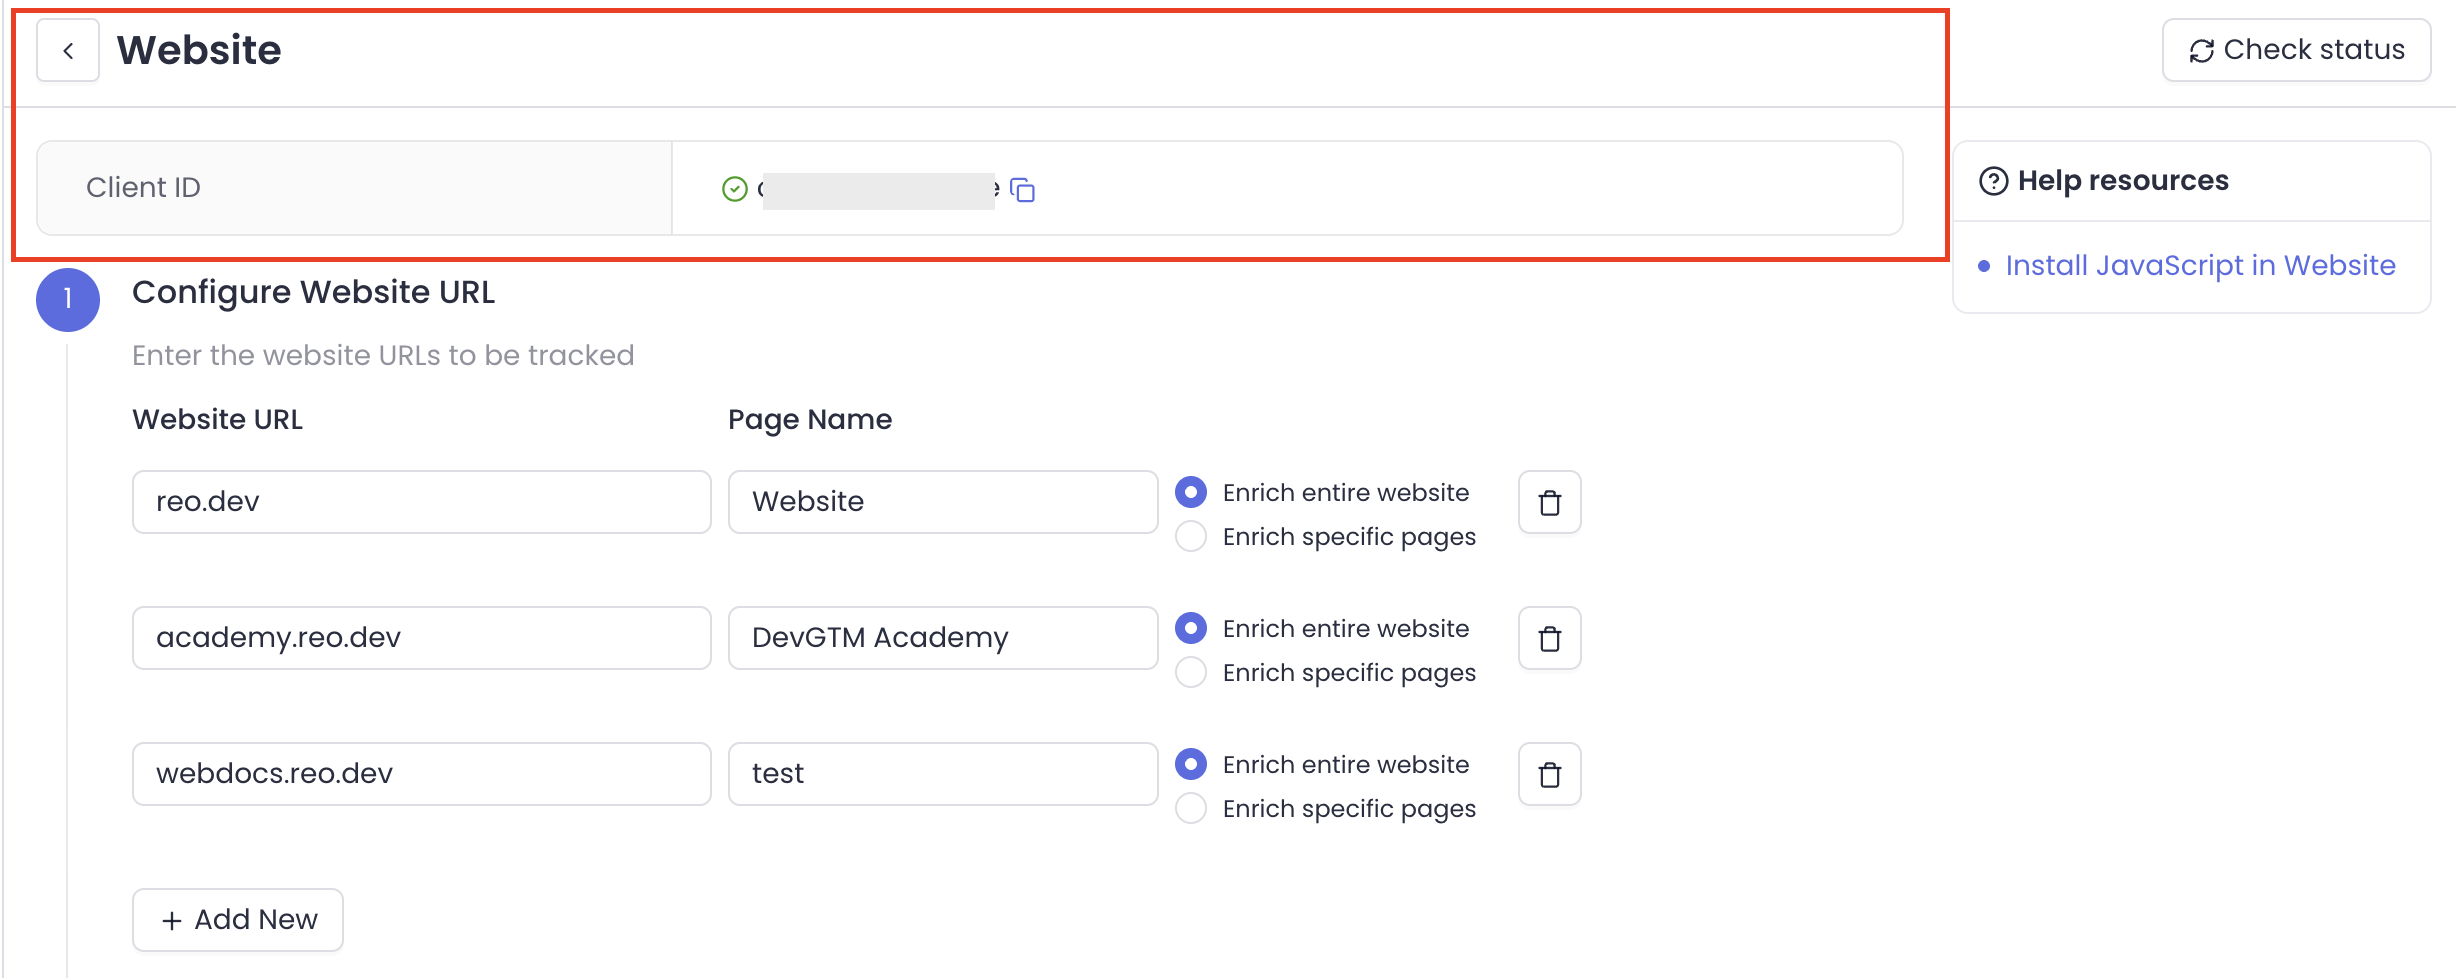Image resolution: width=2456 pixels, height=978 pixels.
Task: Click the Help resources question mark icon
Action: point(1993,181)
